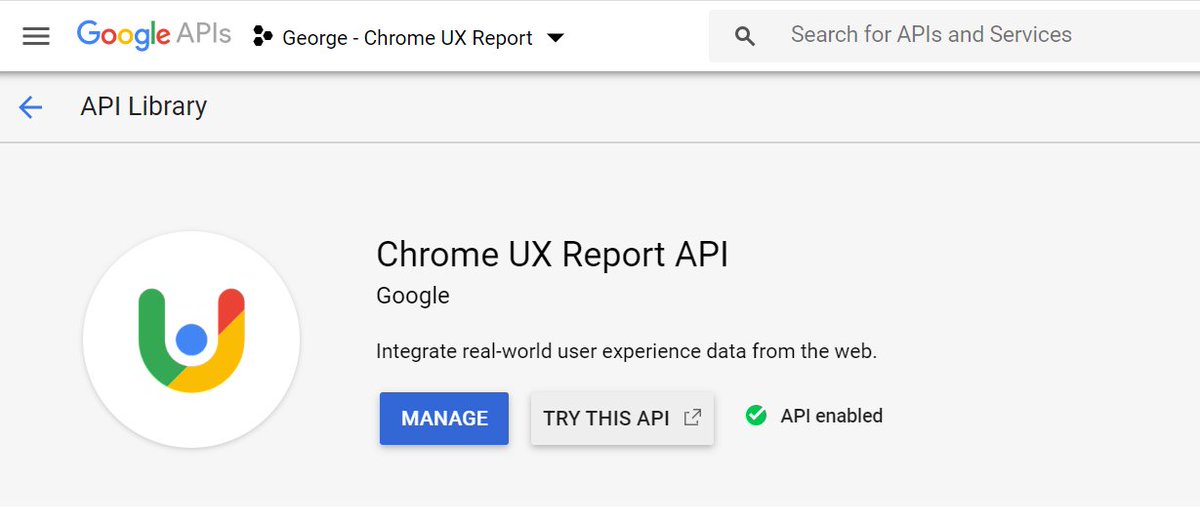Click the external link icon on Try This API
1200x521 pixels.
[x=692, y=417]
